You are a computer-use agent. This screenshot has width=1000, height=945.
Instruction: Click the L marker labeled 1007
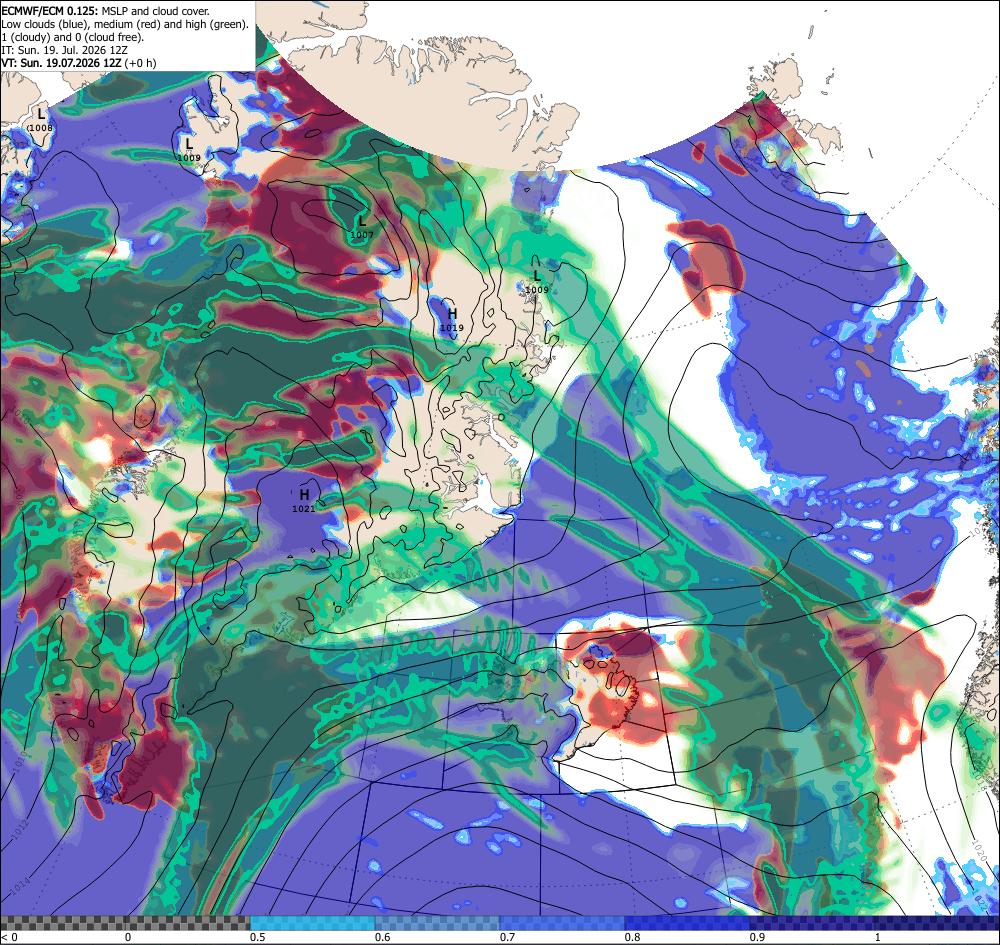362,221
